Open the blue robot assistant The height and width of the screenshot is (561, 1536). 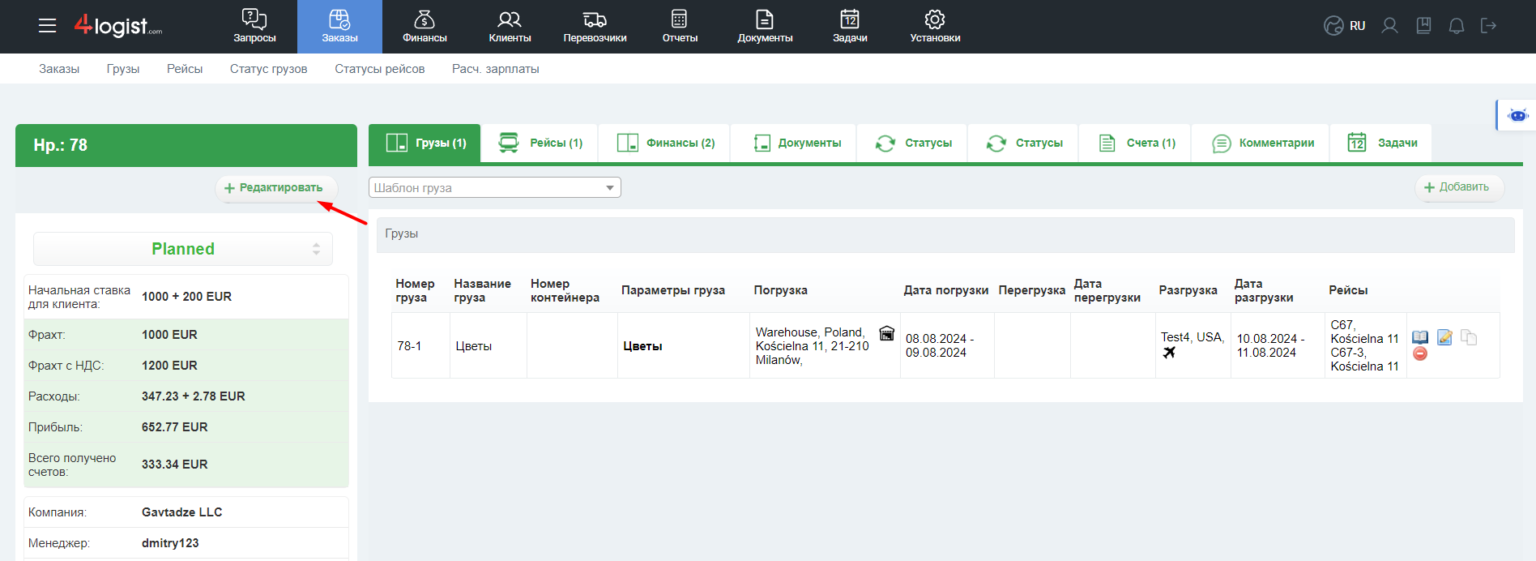1518,115
